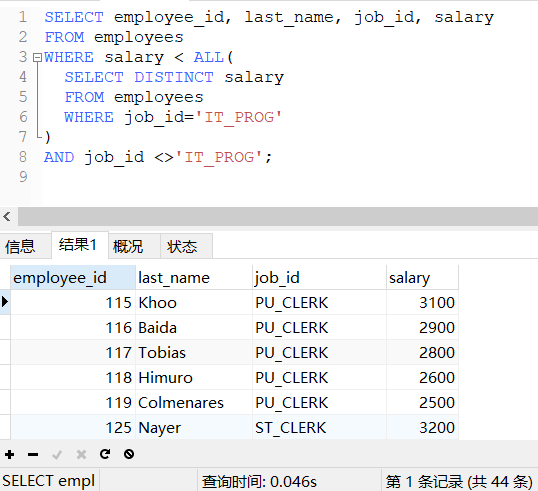Click the 查询时间: 0.046s status entry
This screenshot has width=538, height=491.
coord(259,481)
